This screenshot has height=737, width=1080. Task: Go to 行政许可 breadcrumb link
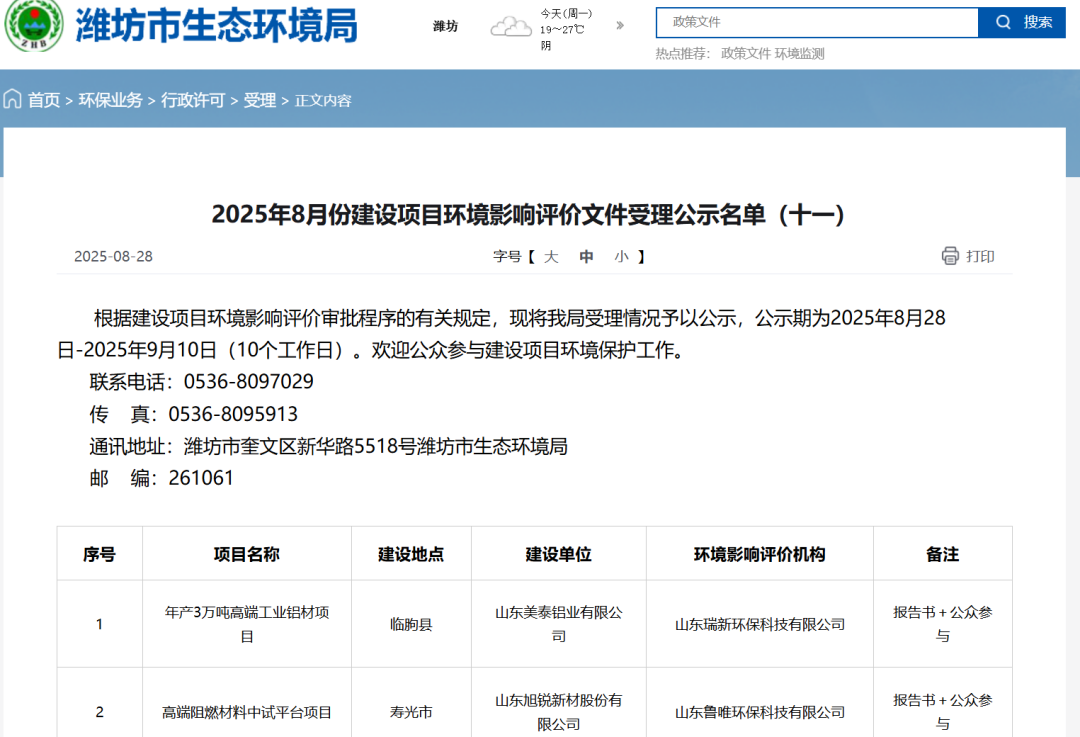[193, 101]
